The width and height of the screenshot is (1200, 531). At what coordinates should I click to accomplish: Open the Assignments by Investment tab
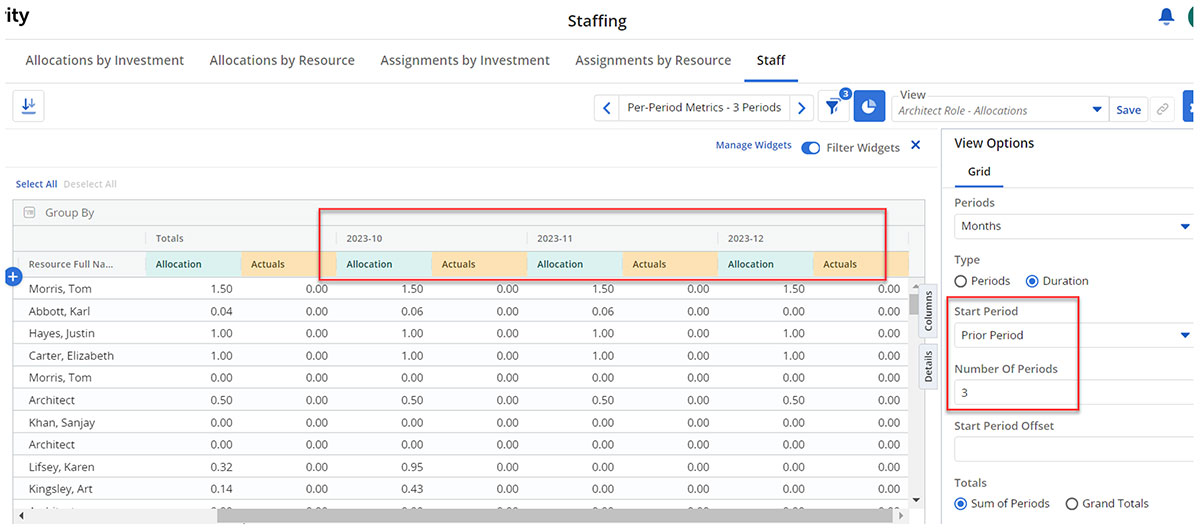[x=465, y=60]
